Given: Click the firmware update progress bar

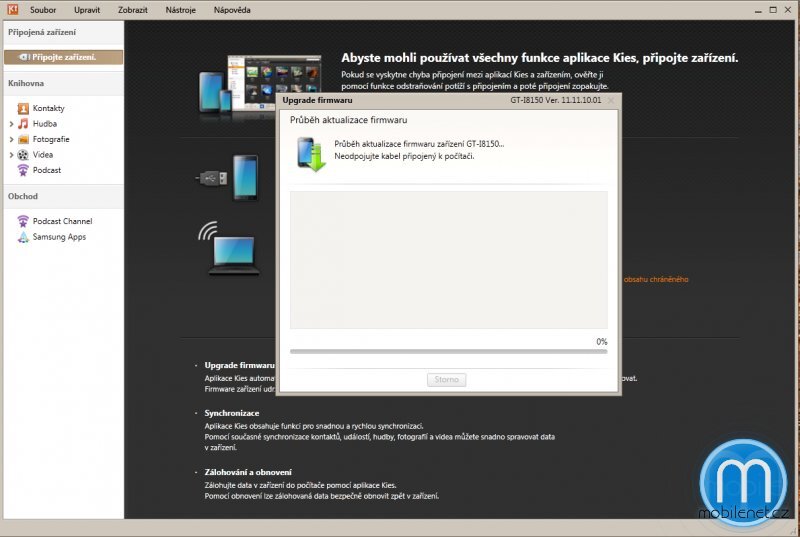Looking at the screenshot, I should pos(448,351).
